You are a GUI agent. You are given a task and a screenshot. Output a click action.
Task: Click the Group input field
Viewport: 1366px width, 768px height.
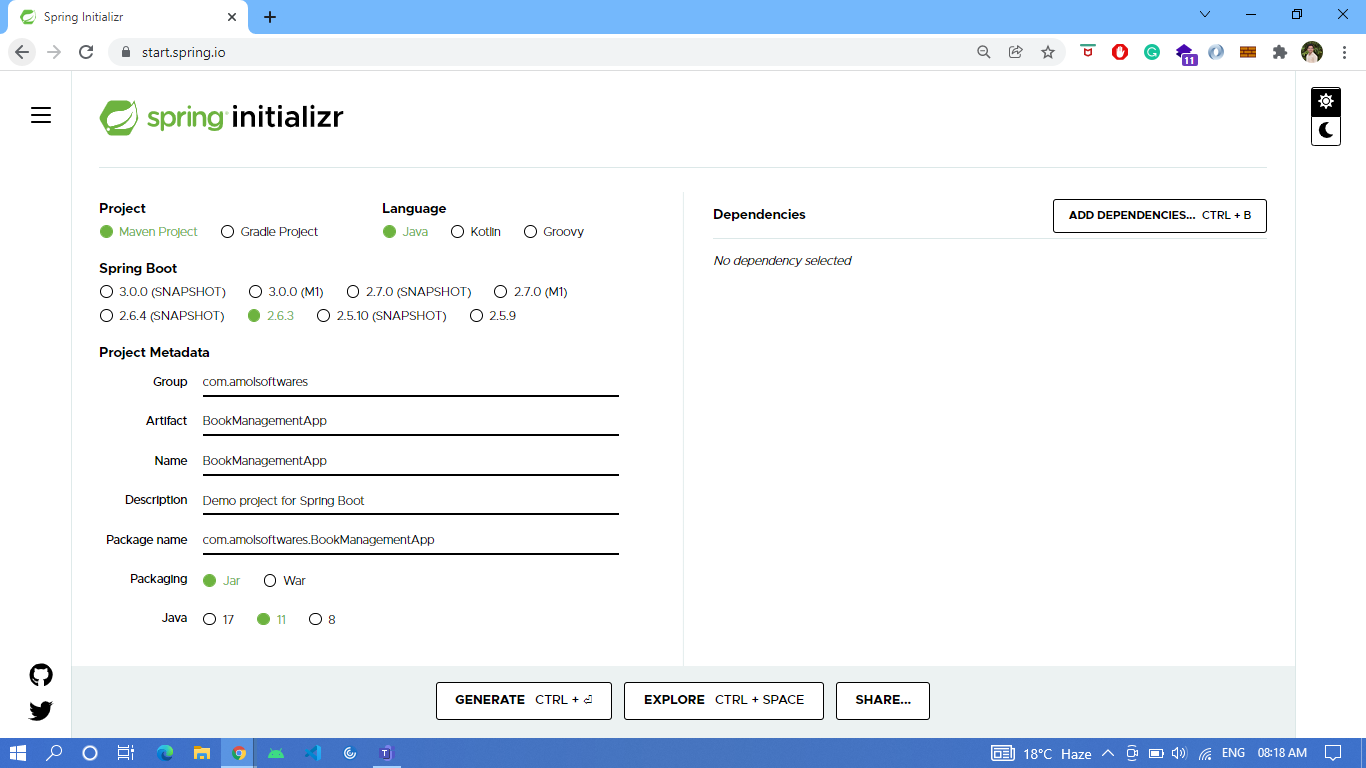410,382
